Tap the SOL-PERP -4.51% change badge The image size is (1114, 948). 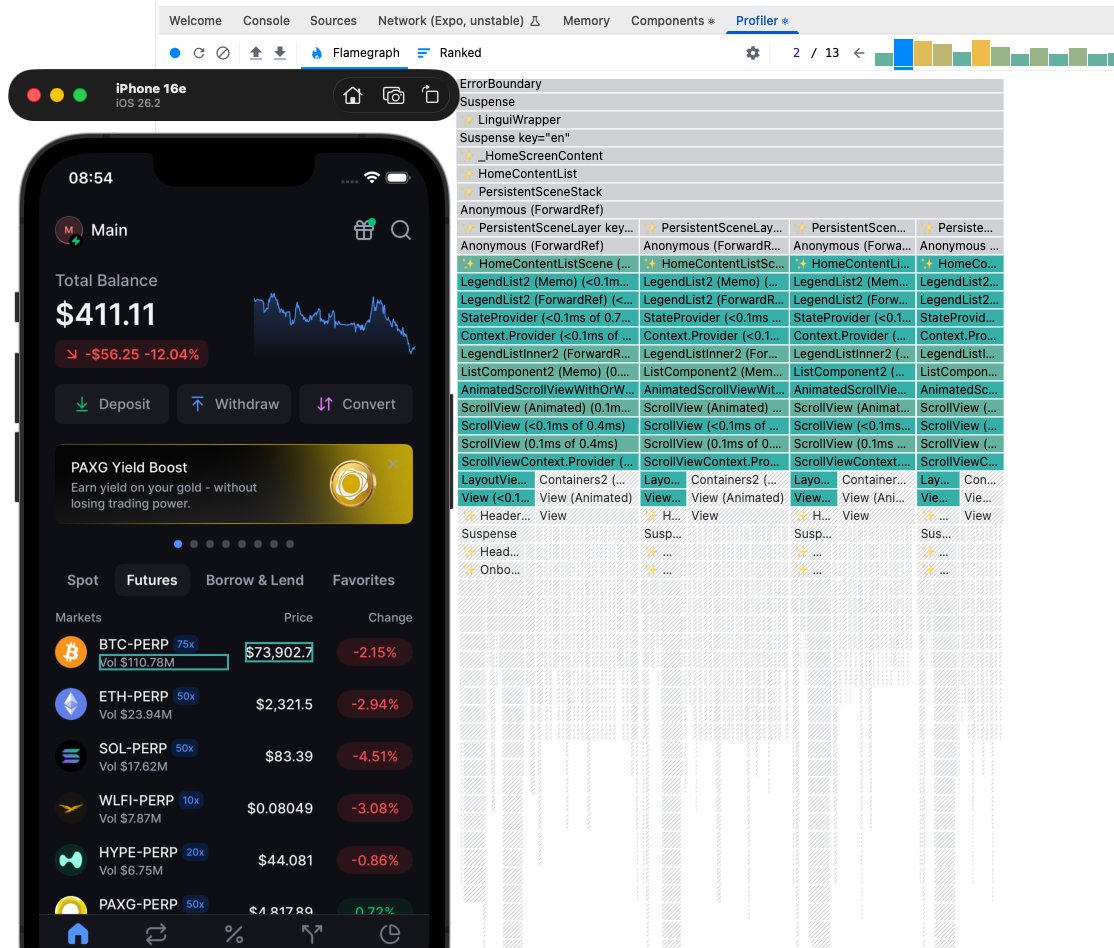tap(375, 756)
